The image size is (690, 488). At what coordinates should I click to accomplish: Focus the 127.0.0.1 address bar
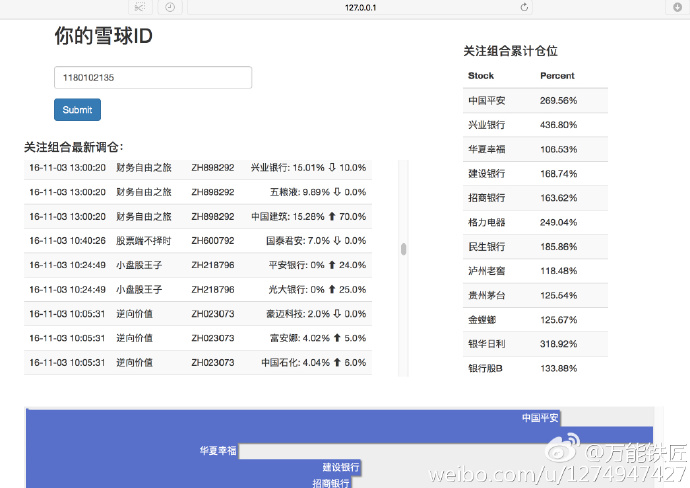(x=360, y=7)
